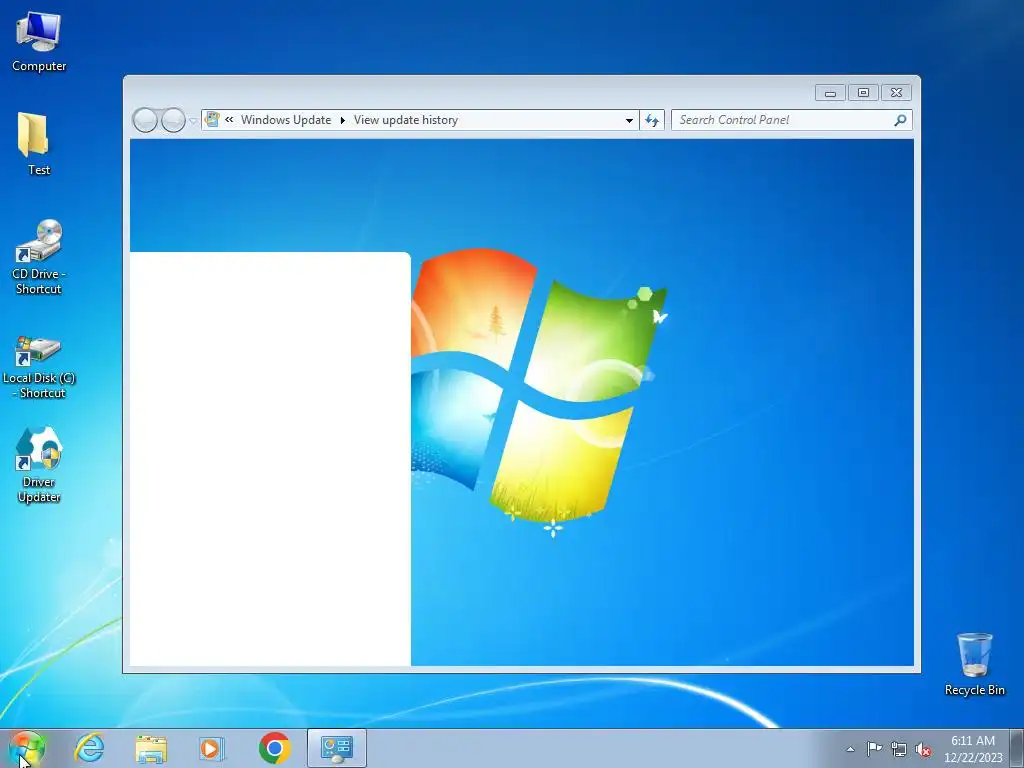The height and width of the screenshot is (768, 1024).
Task: Launch Windows Media Player from taskbar
Action: coord(212,748)
